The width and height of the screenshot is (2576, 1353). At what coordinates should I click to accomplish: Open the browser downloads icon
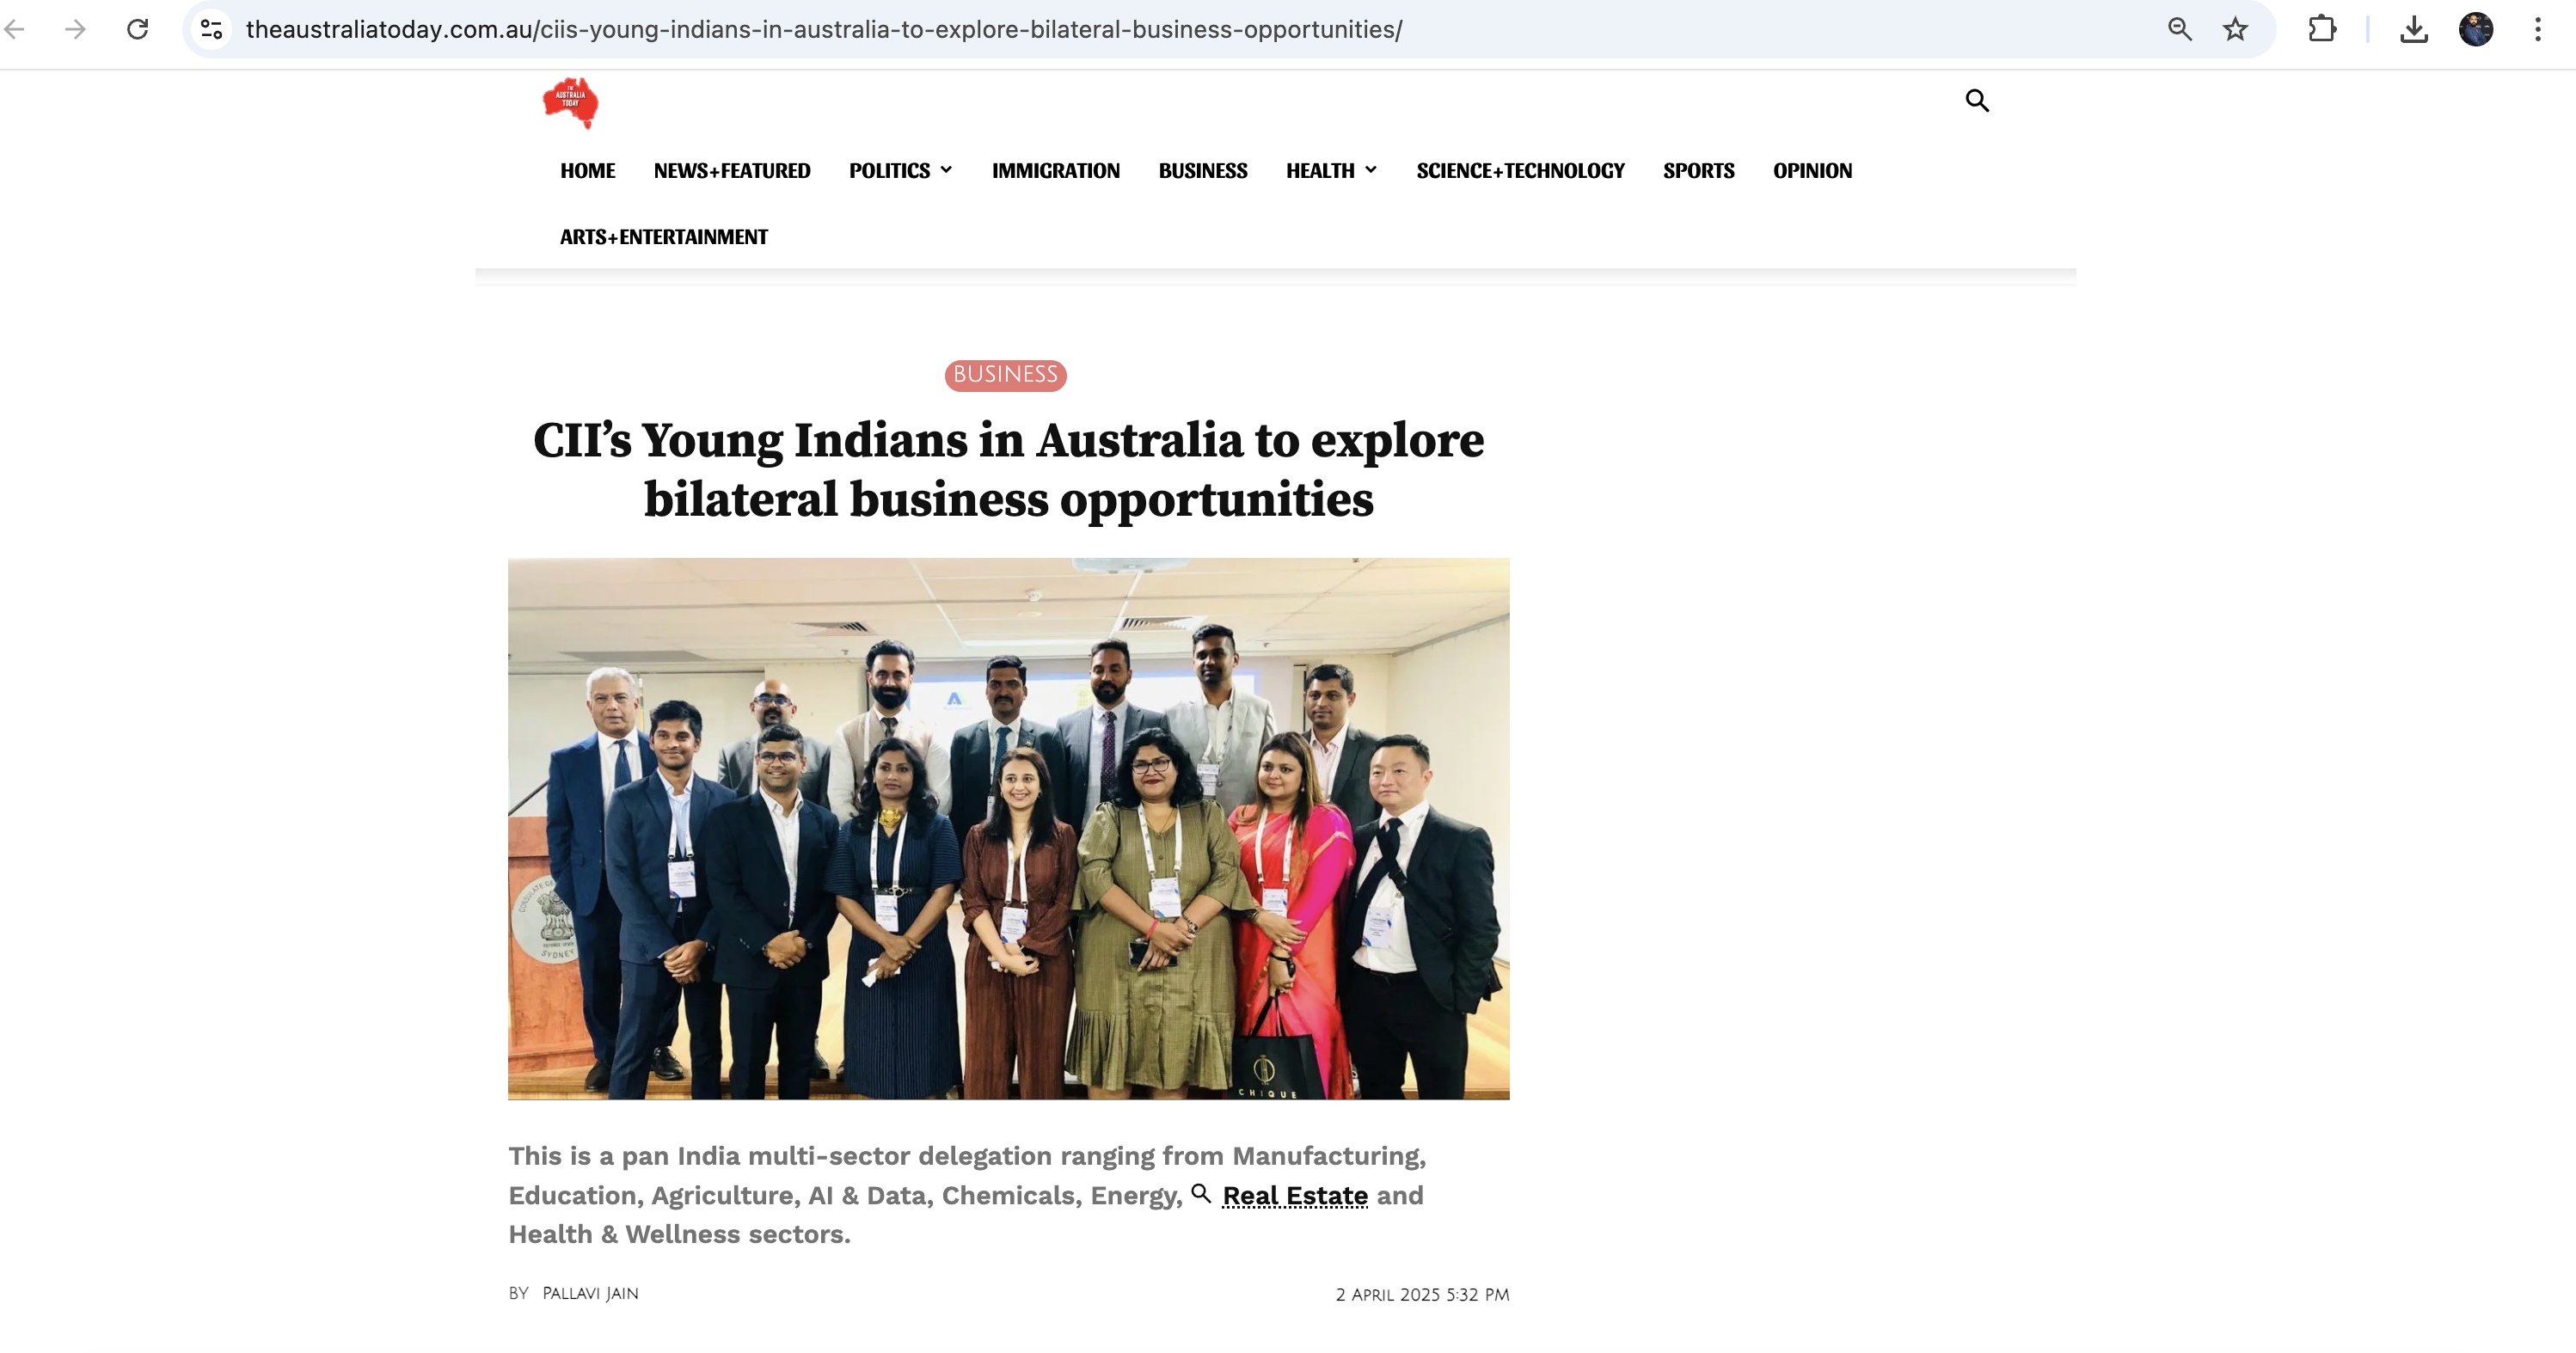click(2413, 29)
